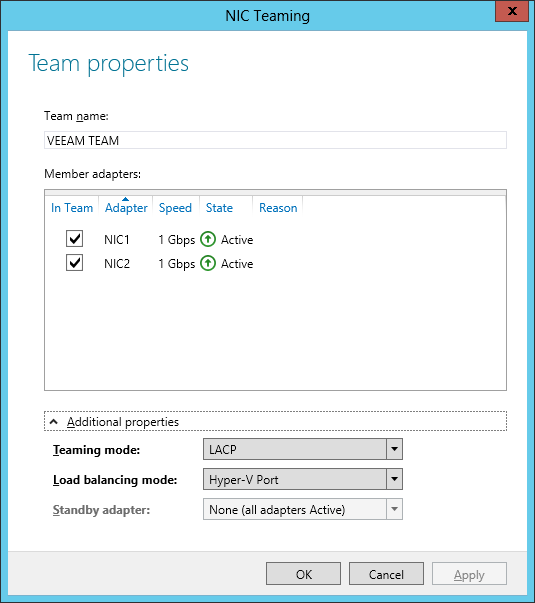This screenshot has width=535, height=603.
Task: Sort by the Speed column header
Action: (x=175, y=208)
